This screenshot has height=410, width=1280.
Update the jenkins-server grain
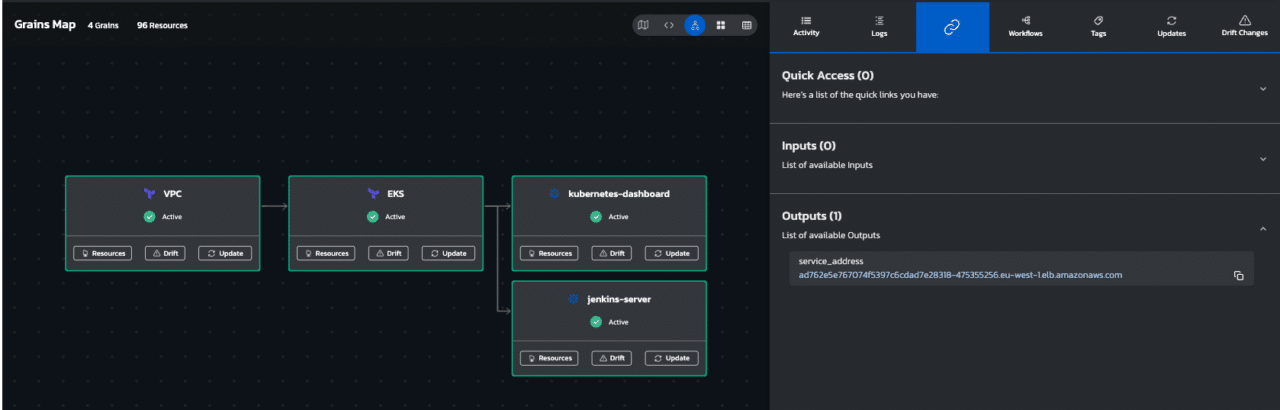[671, 358]
